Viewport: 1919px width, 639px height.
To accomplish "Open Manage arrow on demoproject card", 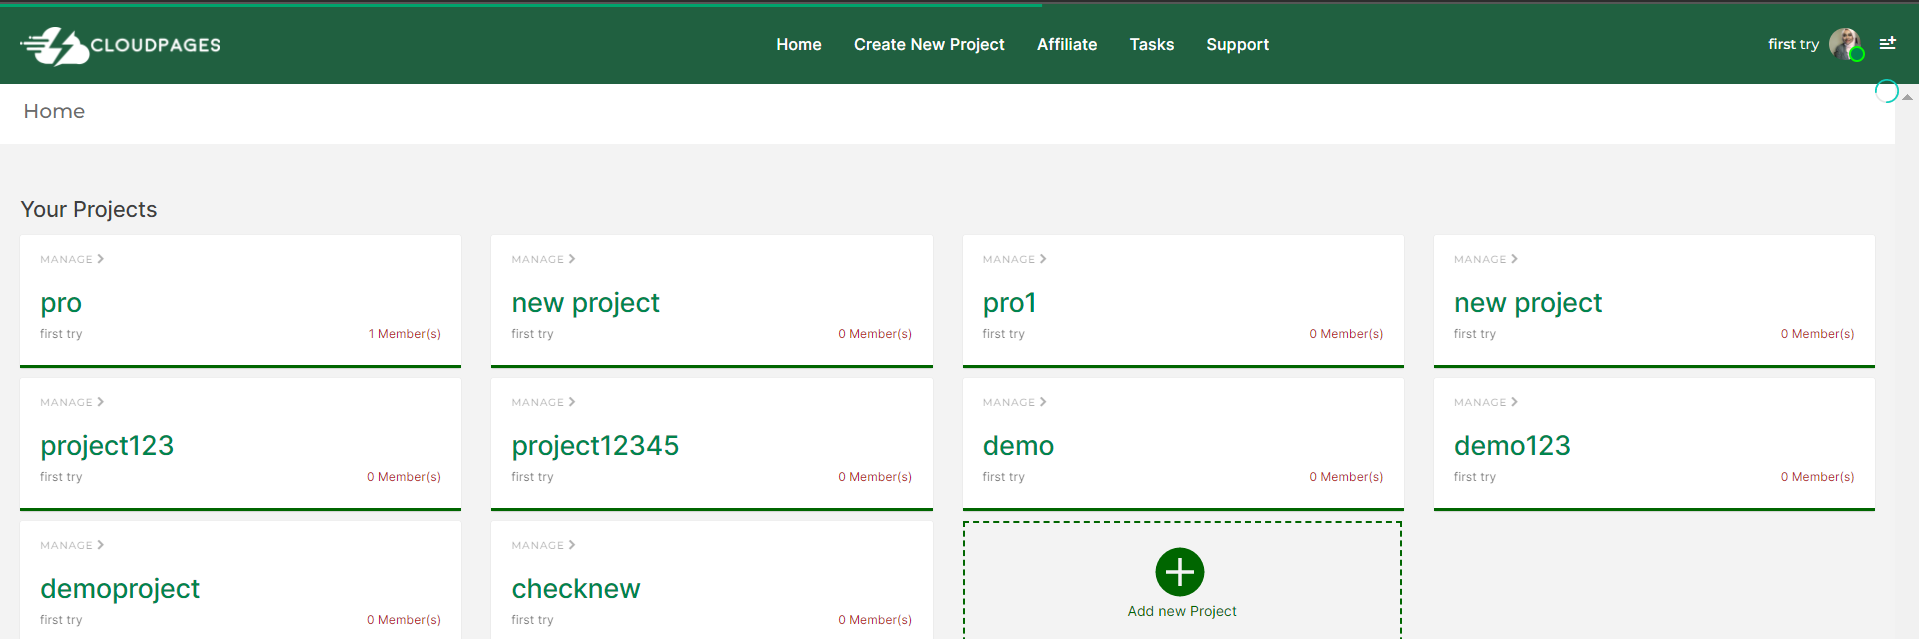I will (100, 545).
